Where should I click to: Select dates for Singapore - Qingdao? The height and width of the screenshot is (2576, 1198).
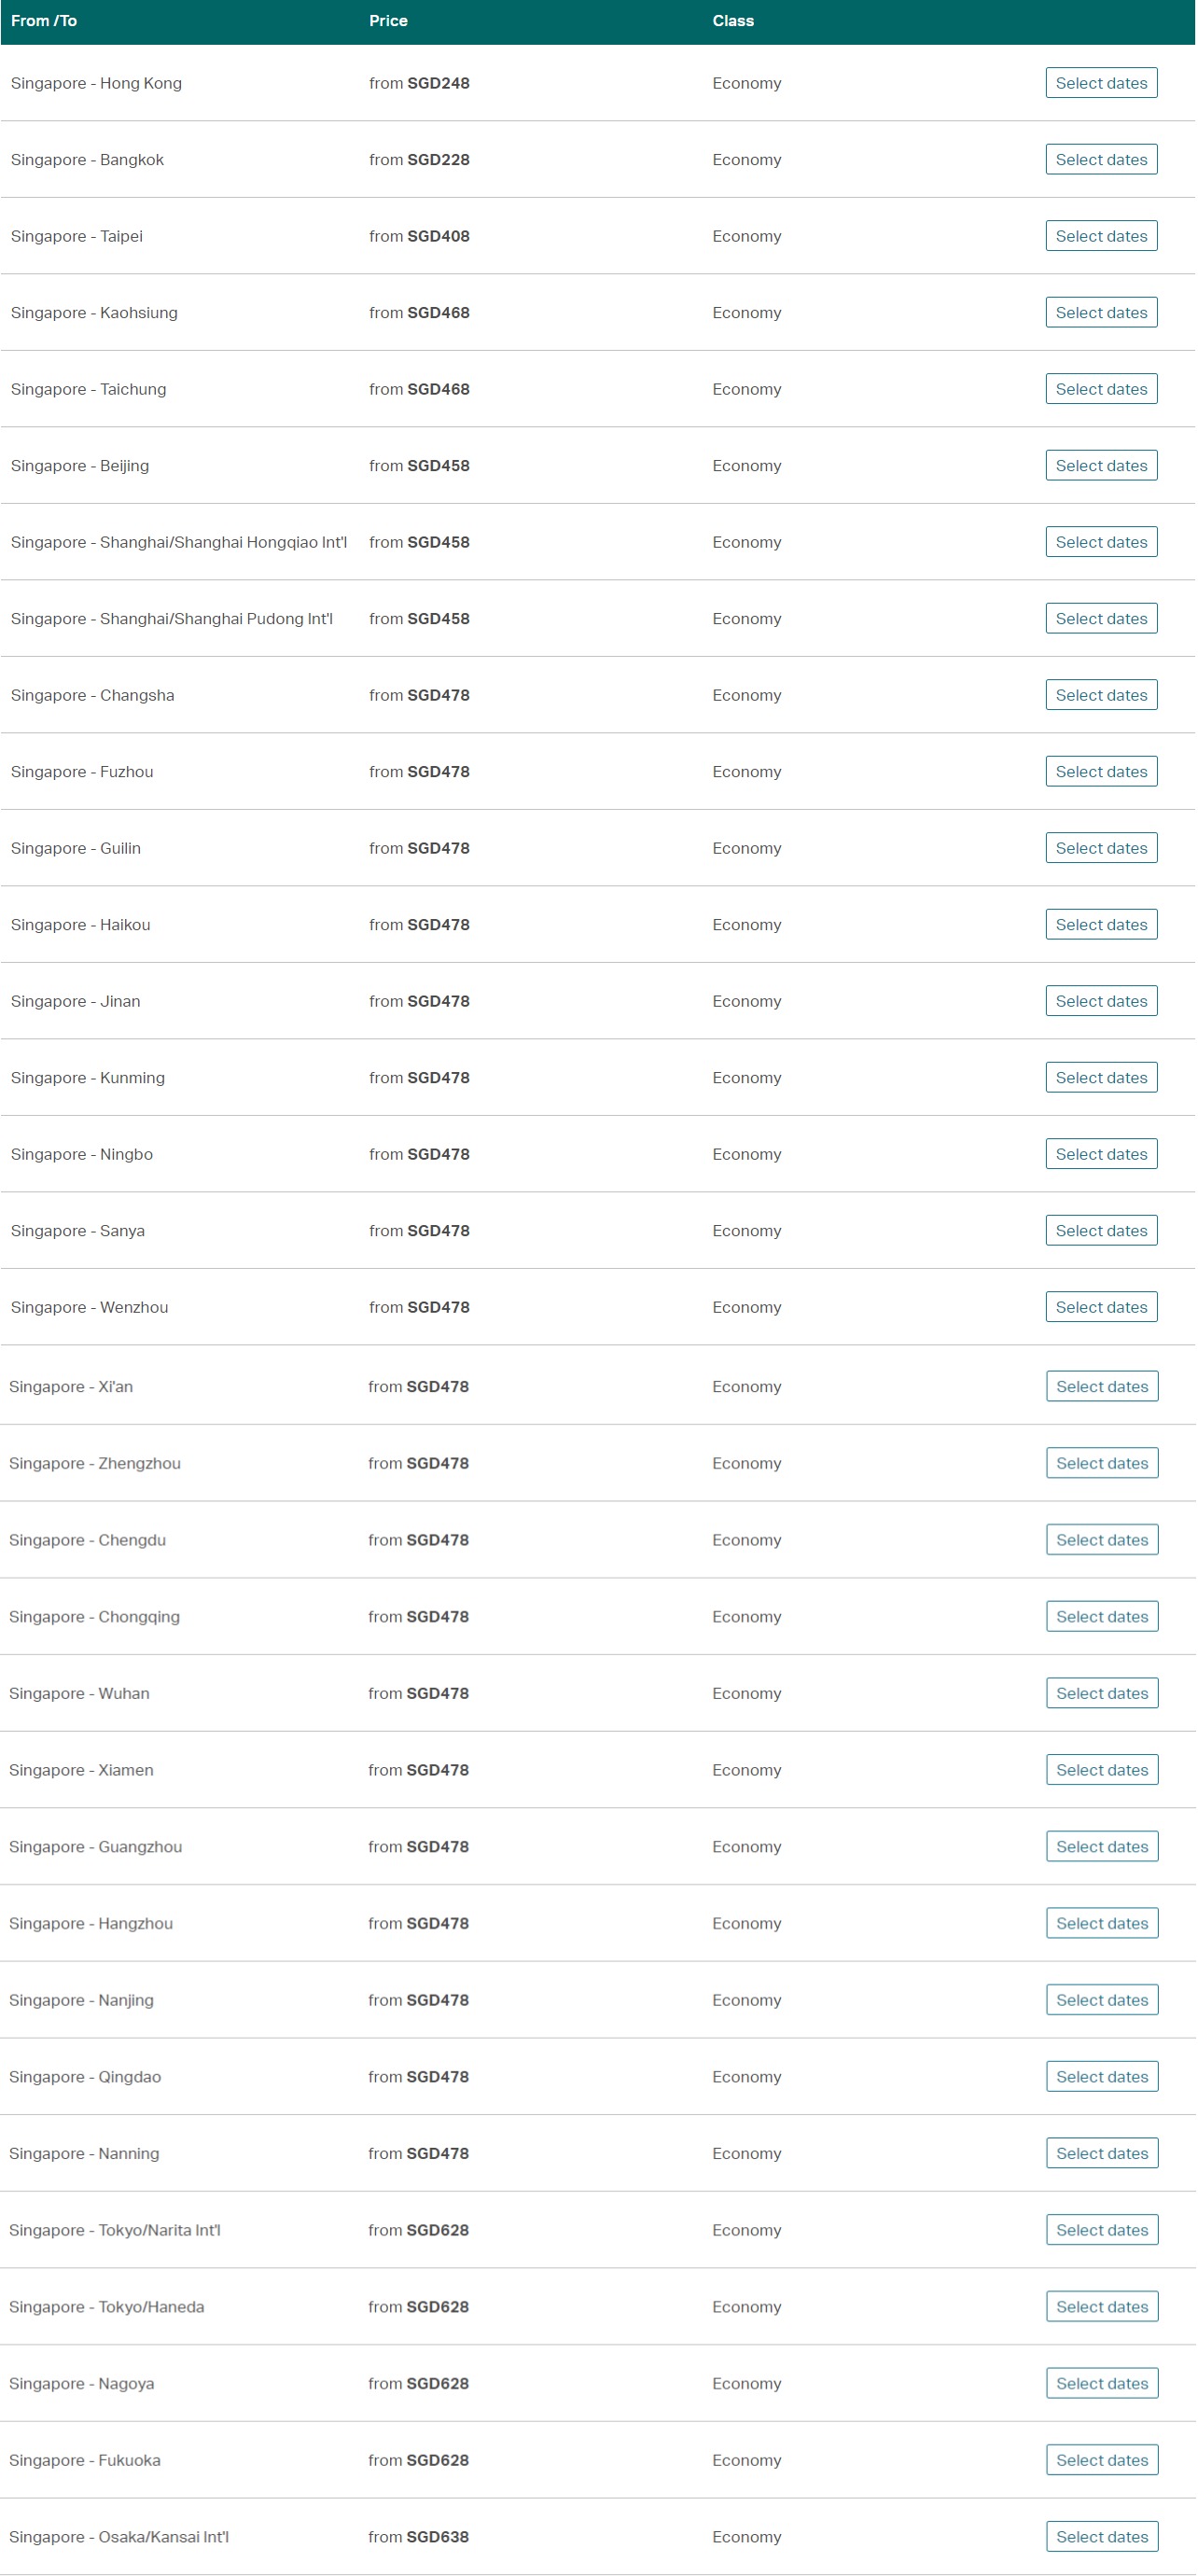tap(1102, 2076)
